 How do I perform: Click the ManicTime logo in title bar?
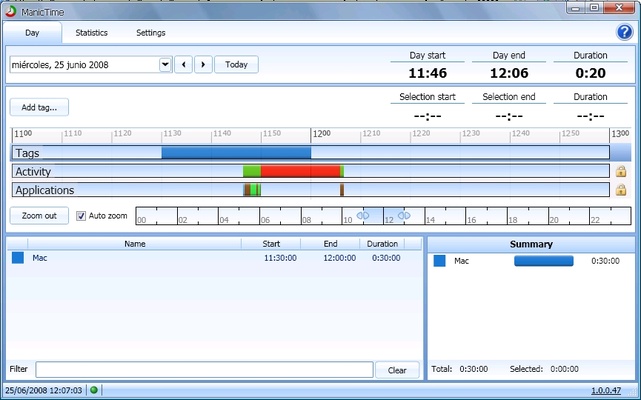pos(11,11)
